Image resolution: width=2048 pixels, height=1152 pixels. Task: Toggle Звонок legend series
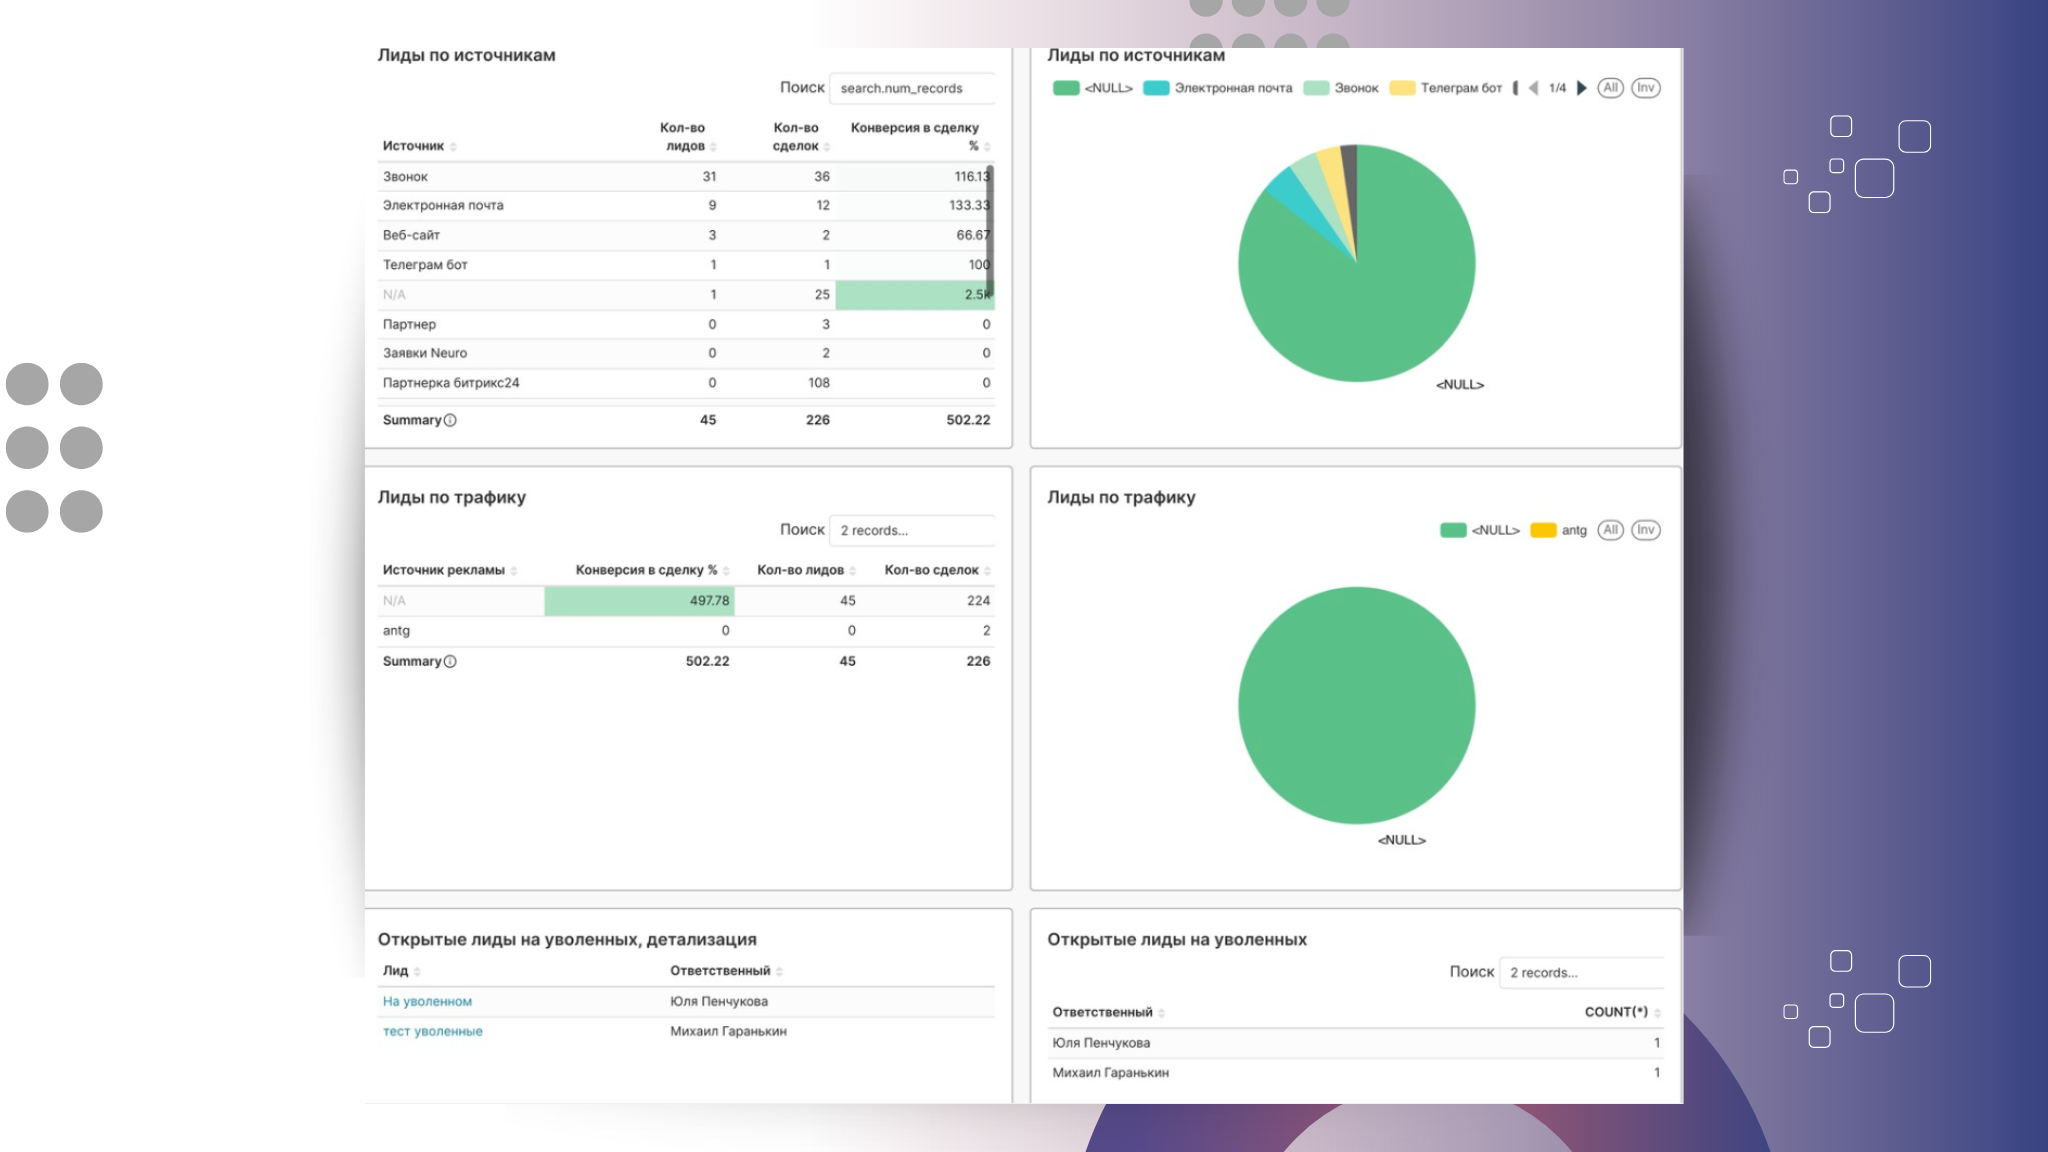tap(1355, 88)
